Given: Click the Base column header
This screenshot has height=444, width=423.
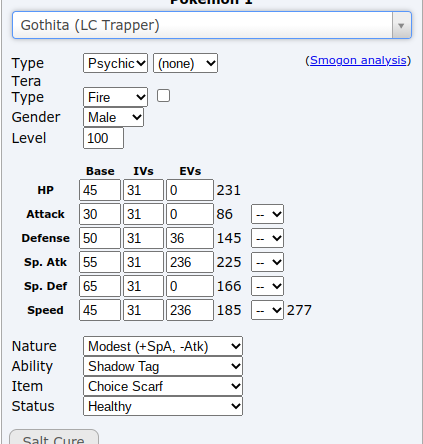Looking at the screenshot, I should tap(100, 171).
